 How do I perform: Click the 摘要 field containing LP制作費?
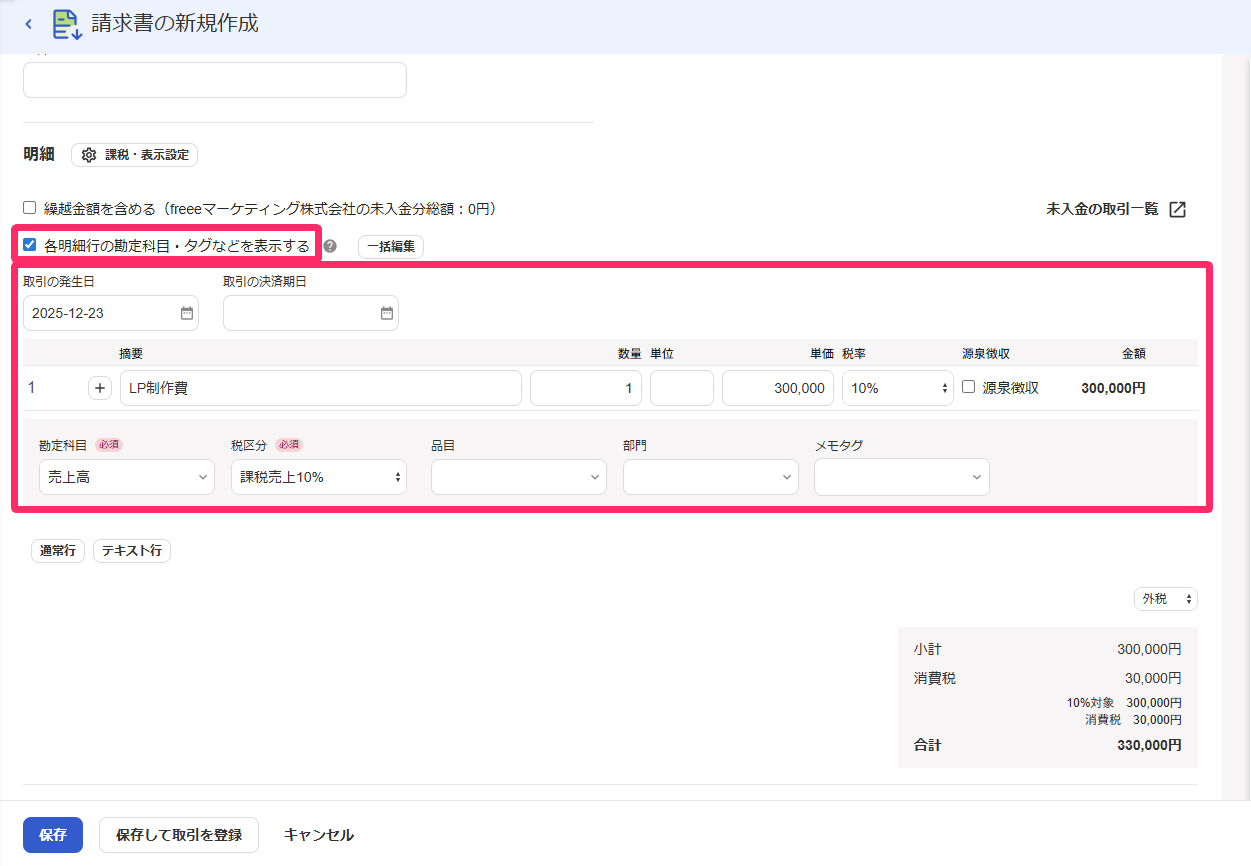pos(321,388)
